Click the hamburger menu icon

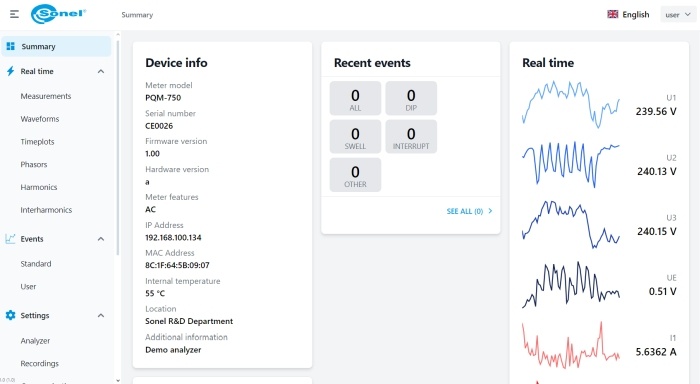pos(14,14)
